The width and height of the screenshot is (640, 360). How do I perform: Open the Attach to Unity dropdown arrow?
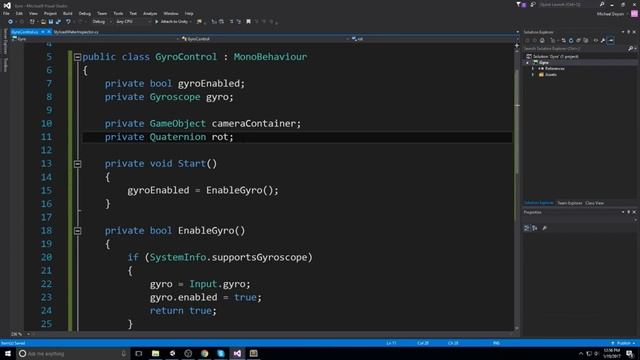[191, 22]
